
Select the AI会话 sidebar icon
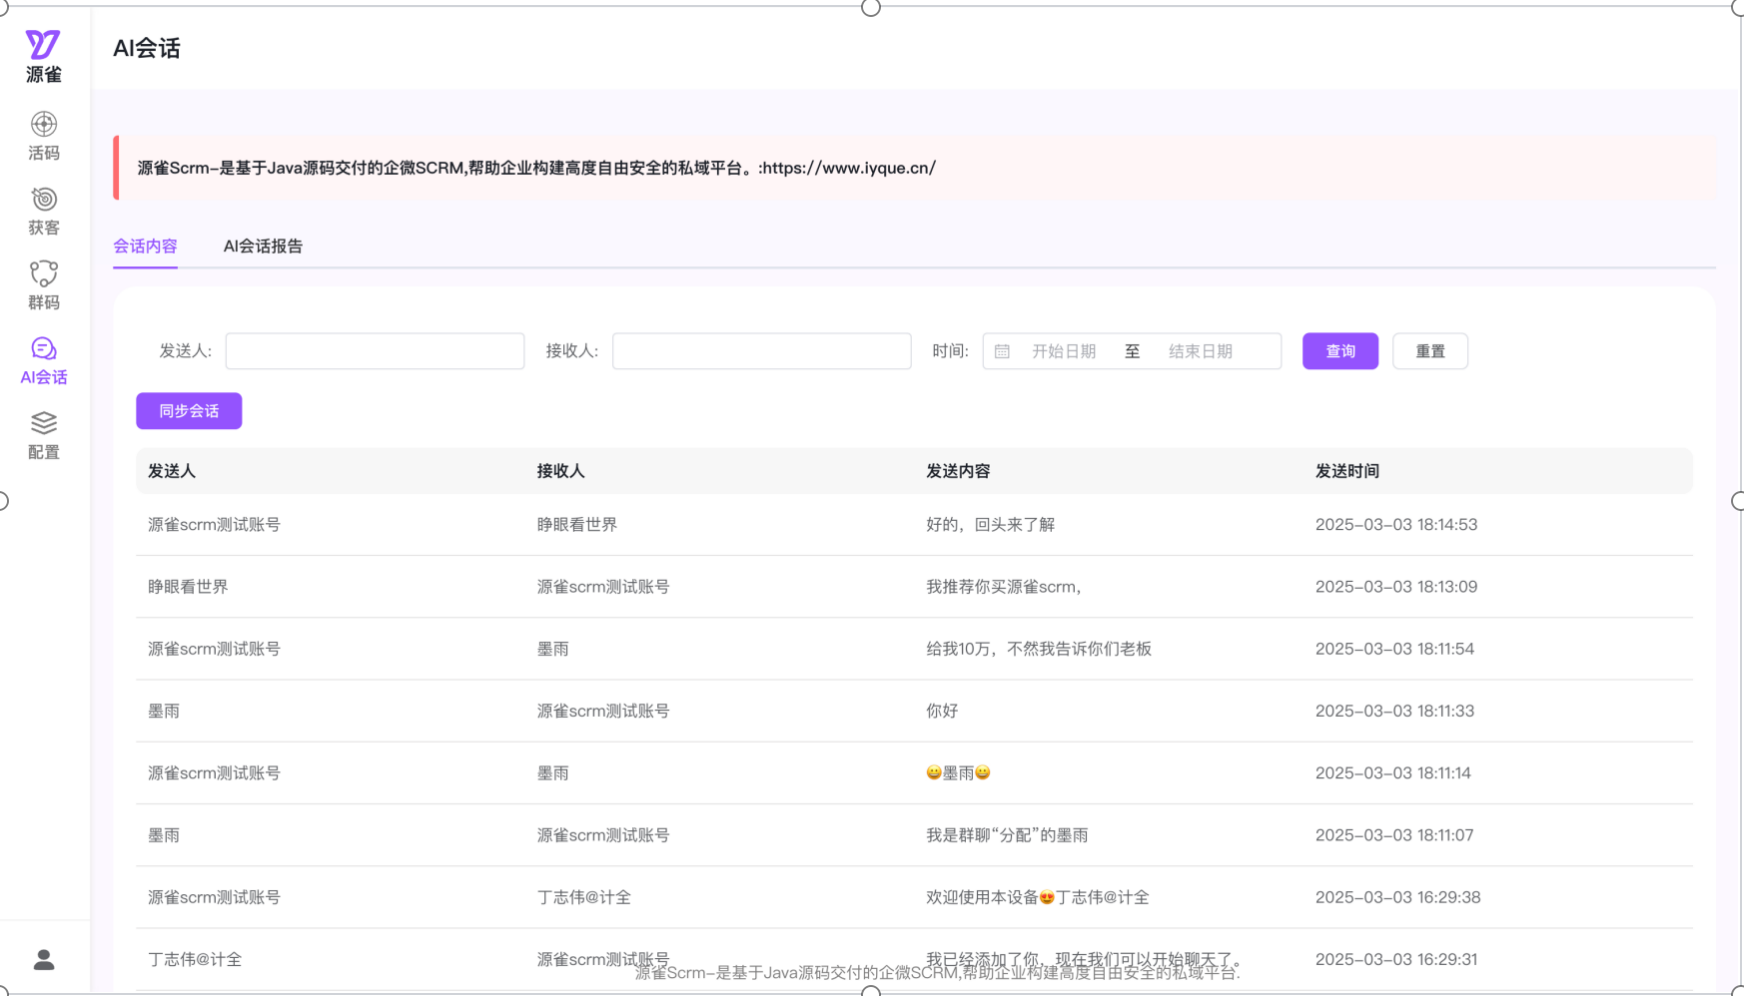pyautogui.click(x=43, y=360)
